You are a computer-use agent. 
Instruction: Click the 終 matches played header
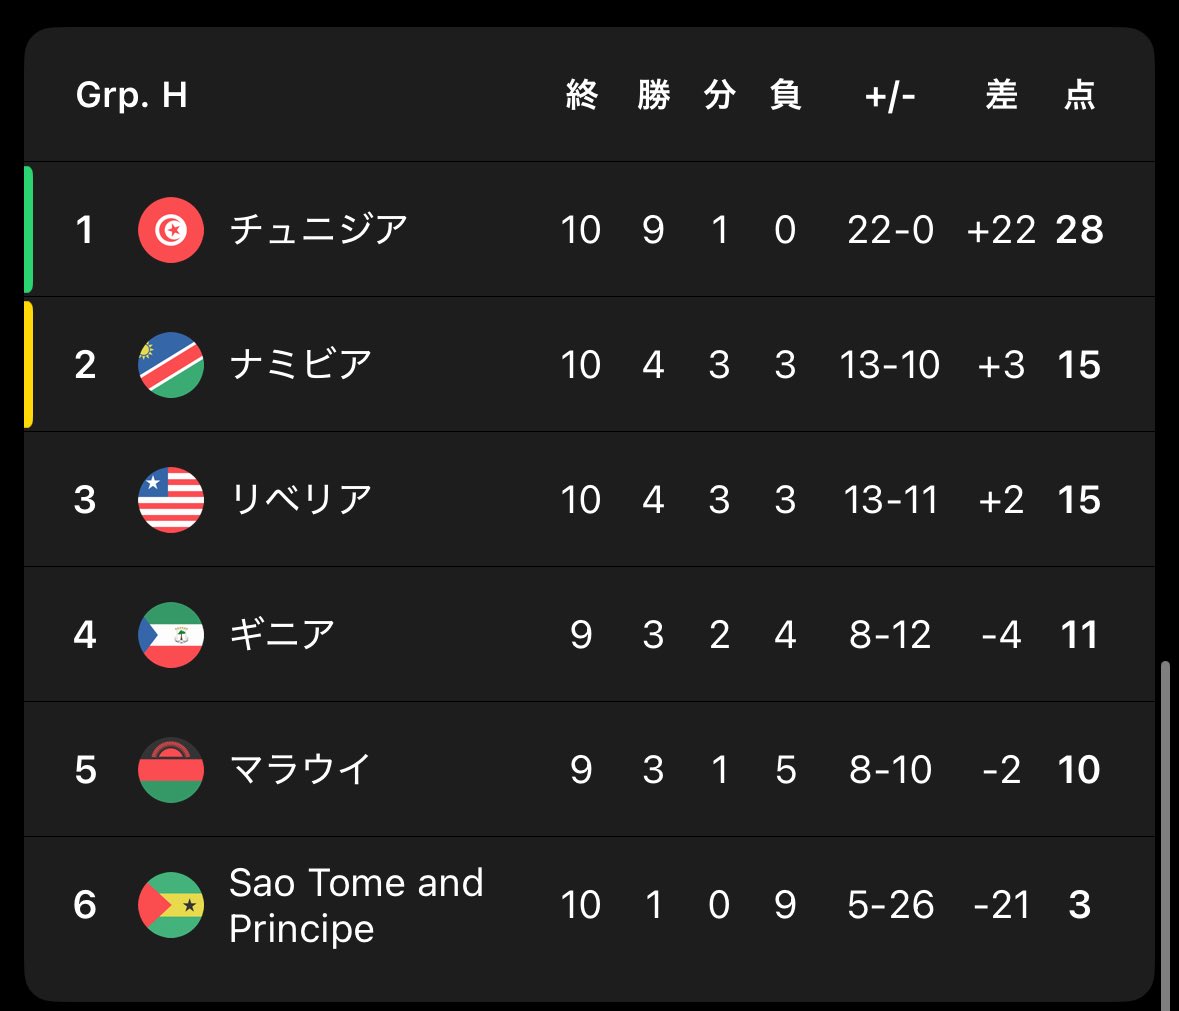(x=581, y=96)
